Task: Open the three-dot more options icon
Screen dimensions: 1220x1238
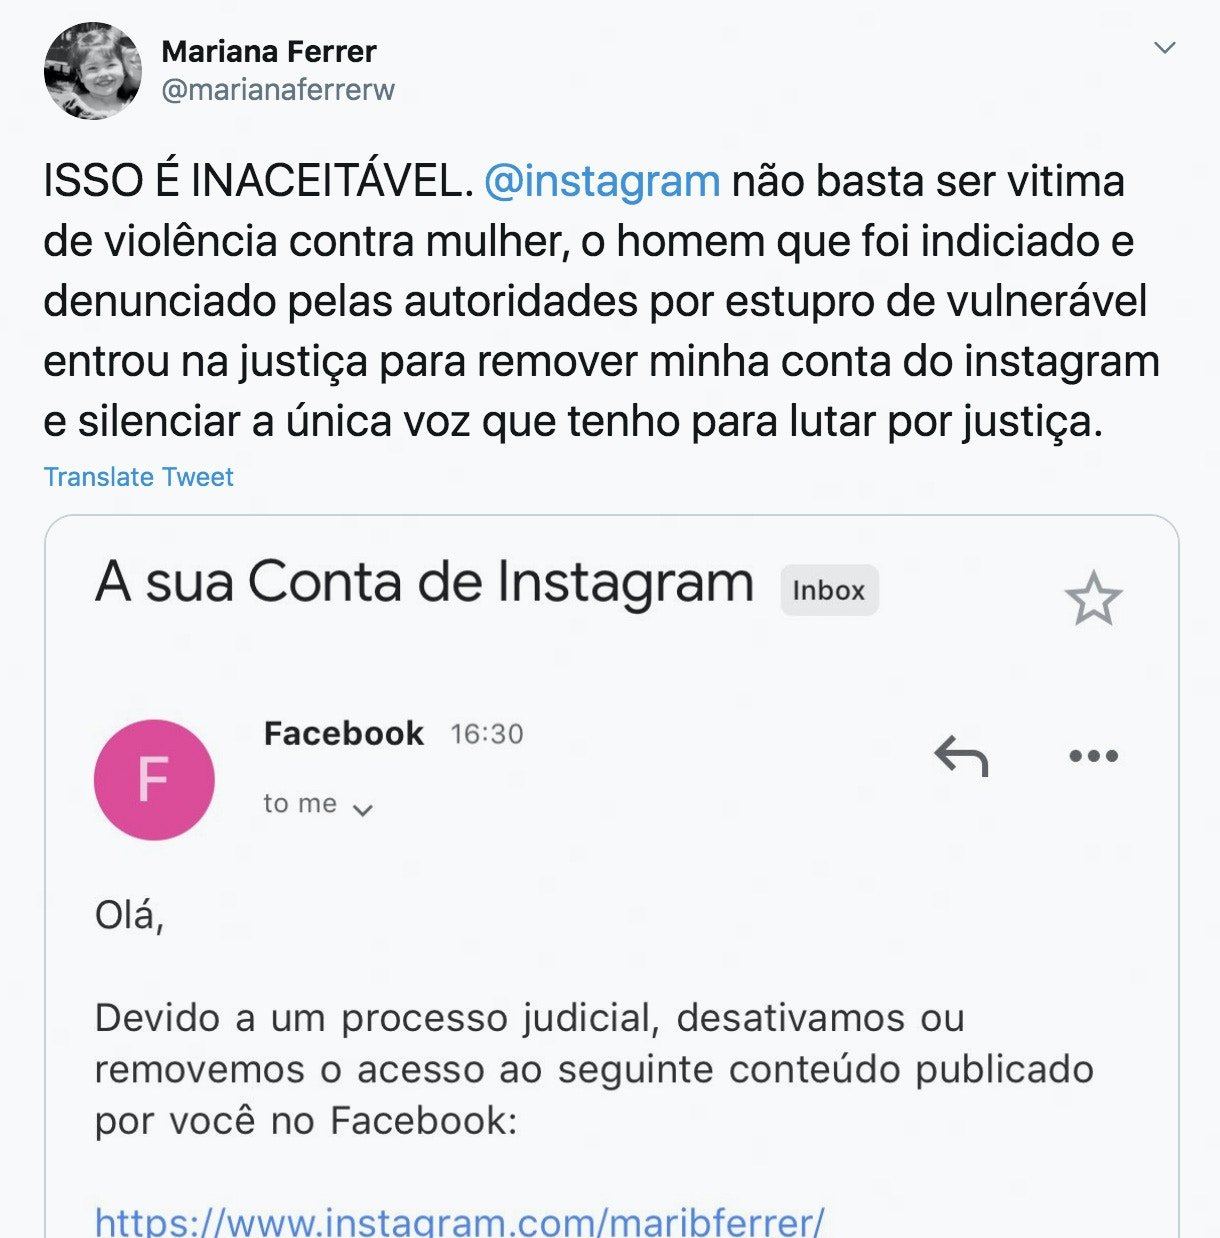Action: coord(1093,756)
